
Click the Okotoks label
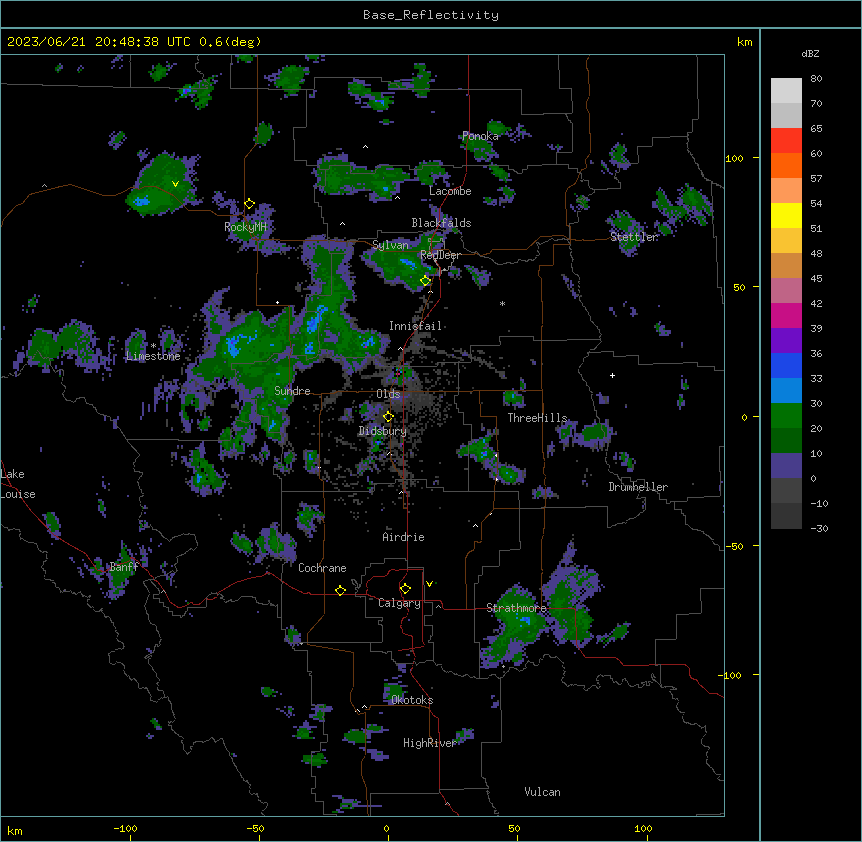point(412,700)
